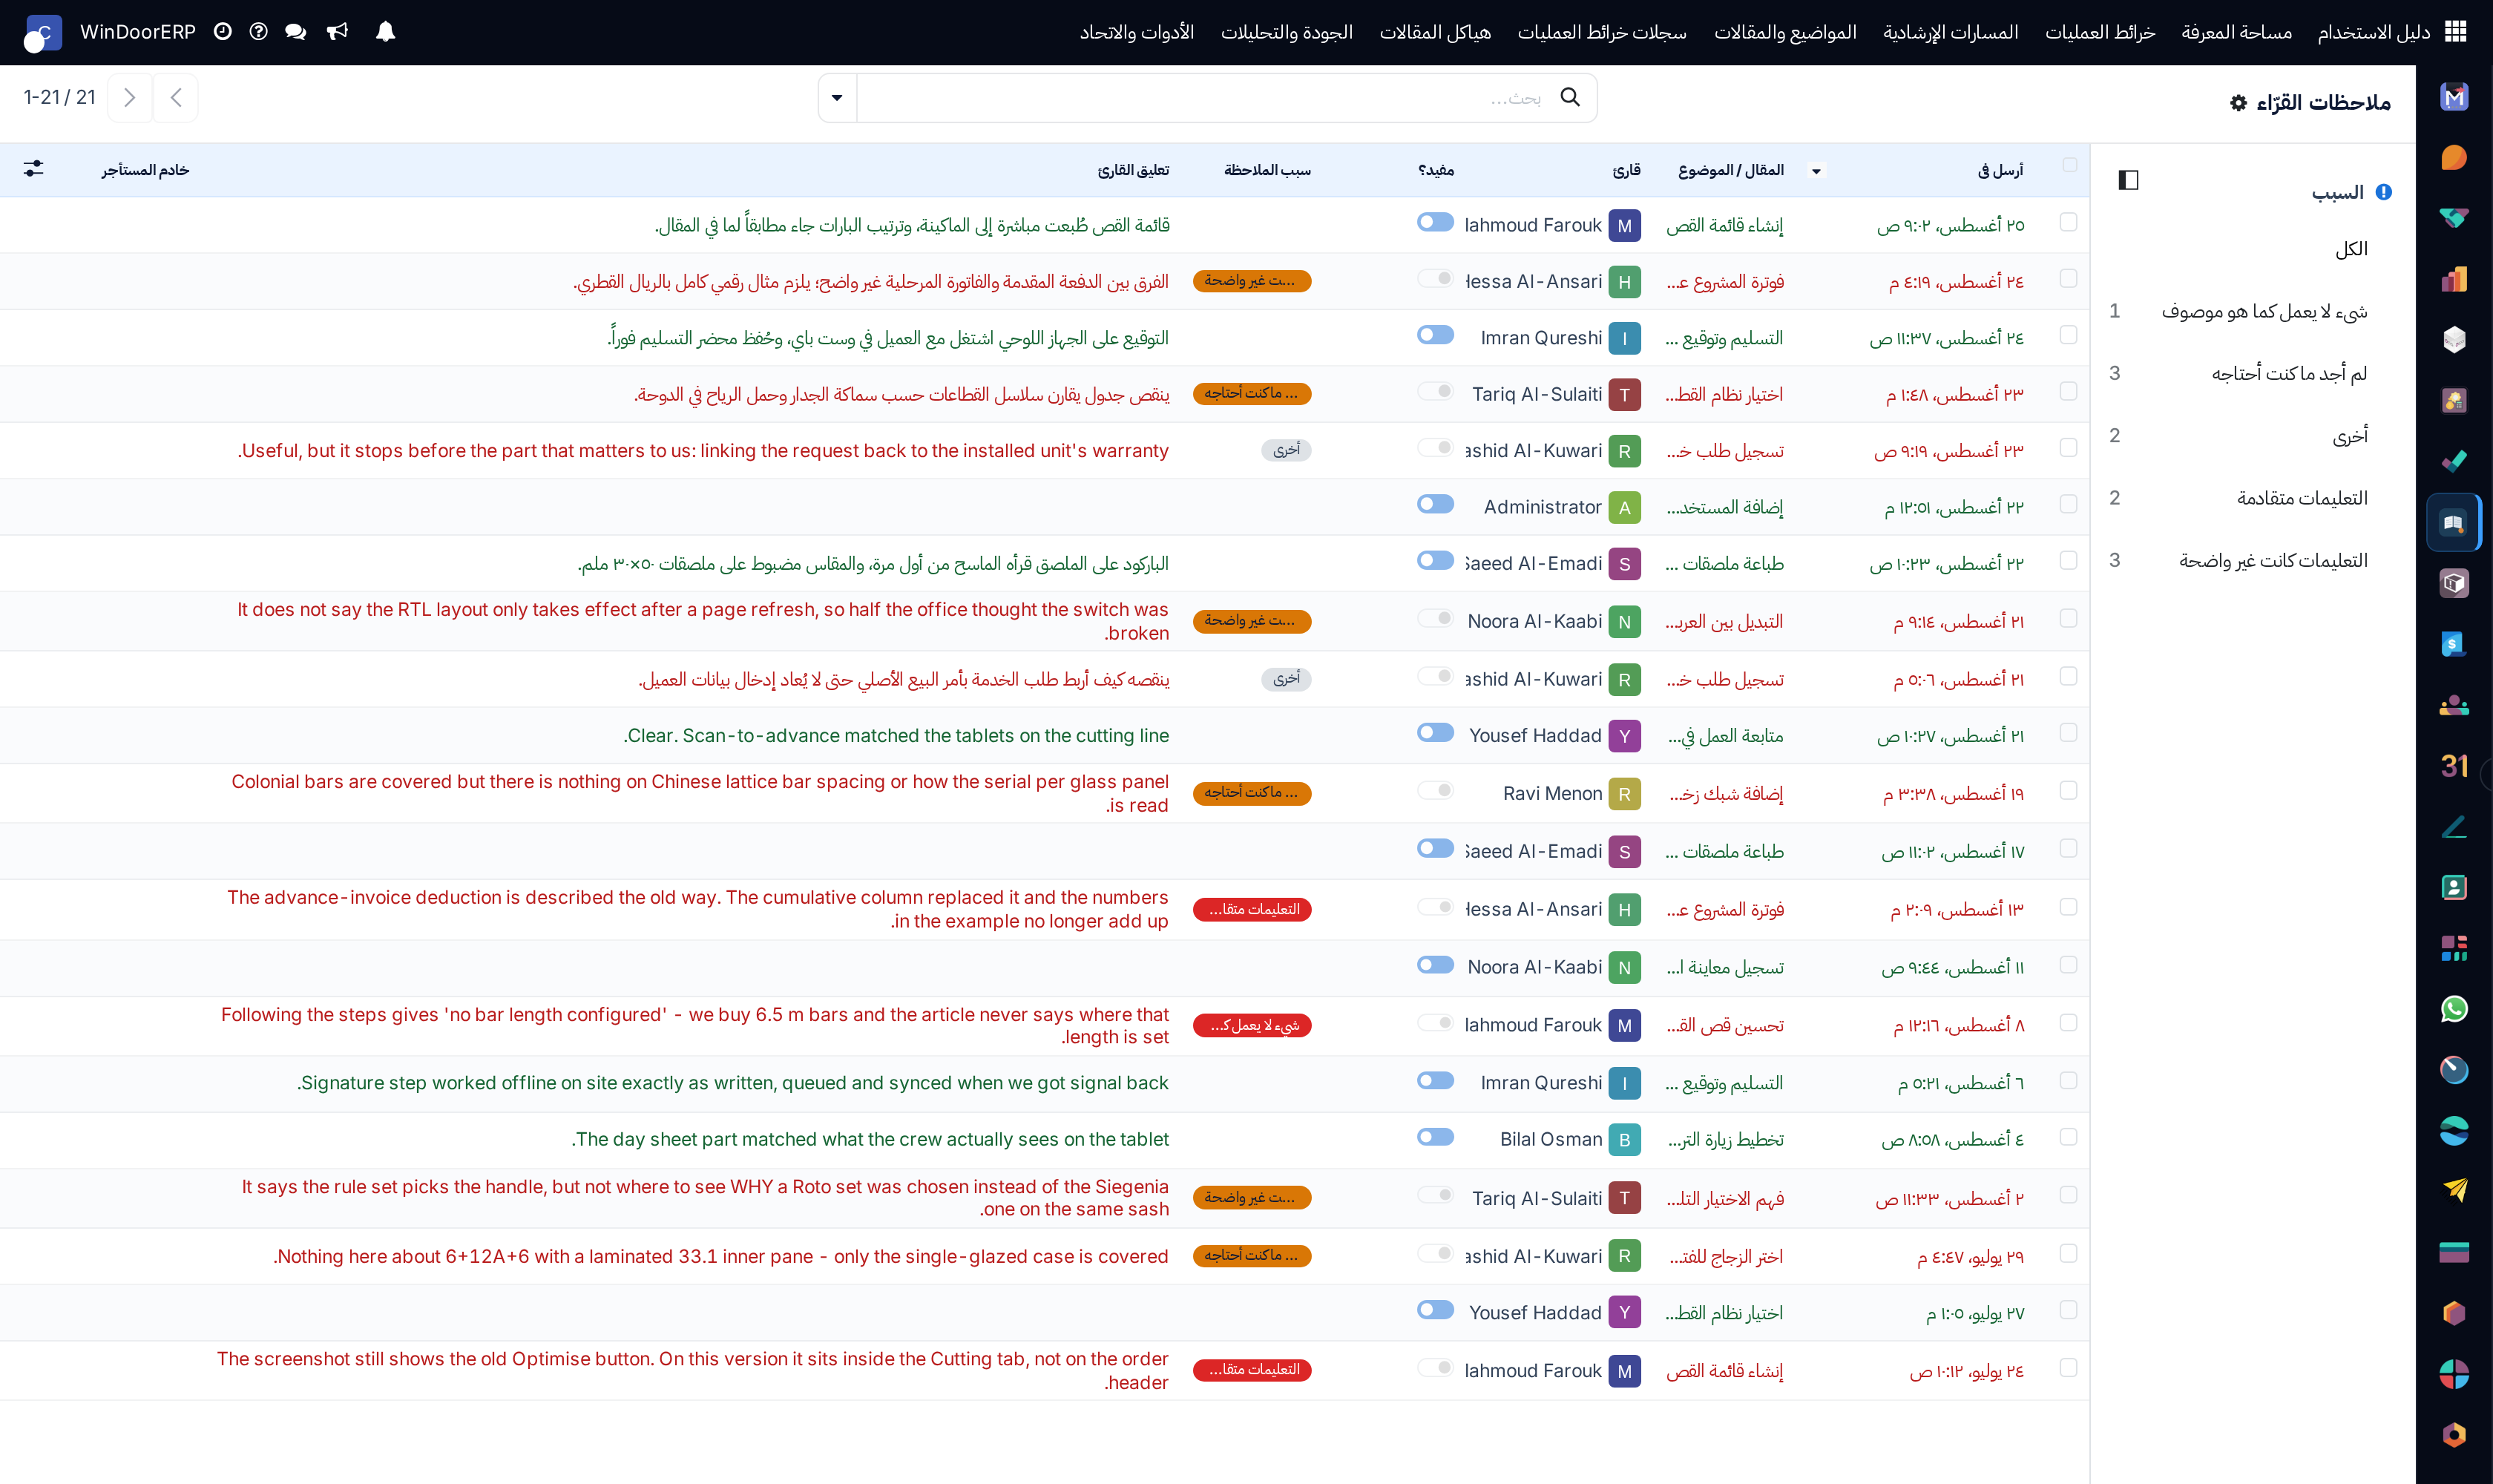Open المسارات الإرشادية menu

pyautogui.click(x=1950, y=32)
